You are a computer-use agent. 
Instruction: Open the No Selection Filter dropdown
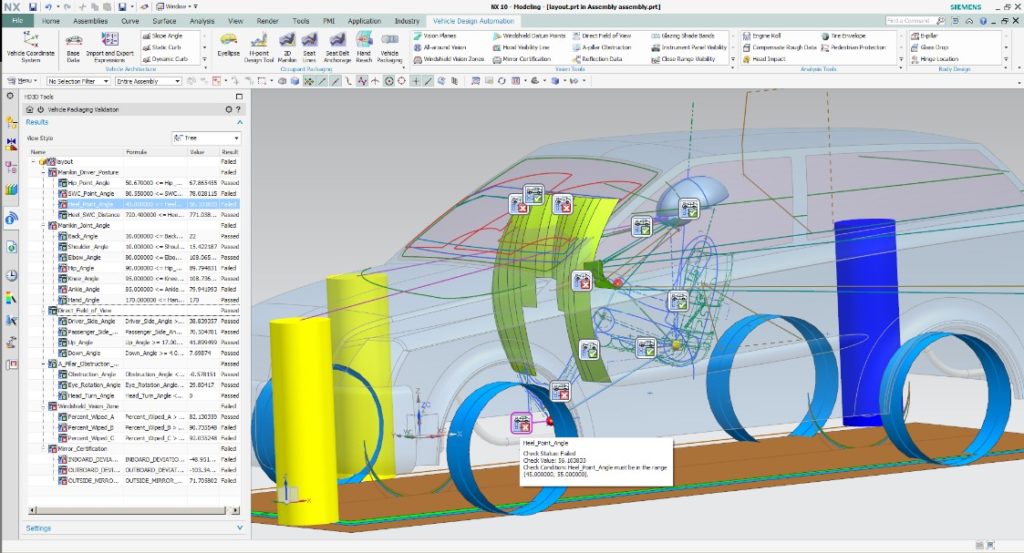pos(77,81)
